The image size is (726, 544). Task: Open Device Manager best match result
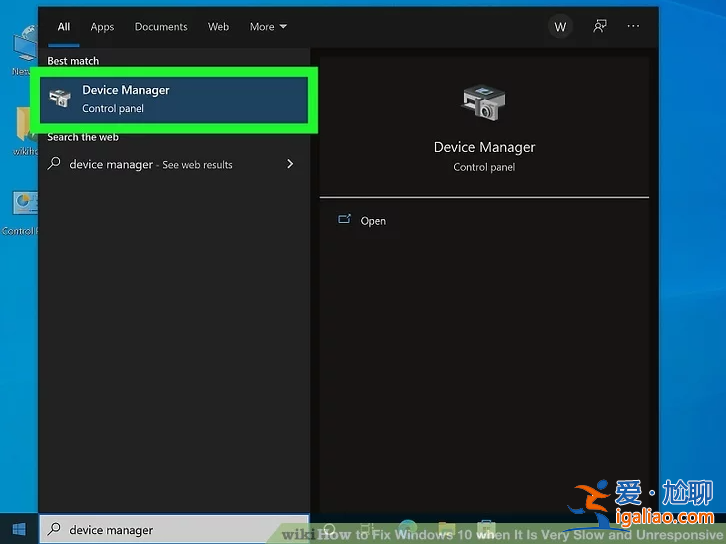[174, 100]
